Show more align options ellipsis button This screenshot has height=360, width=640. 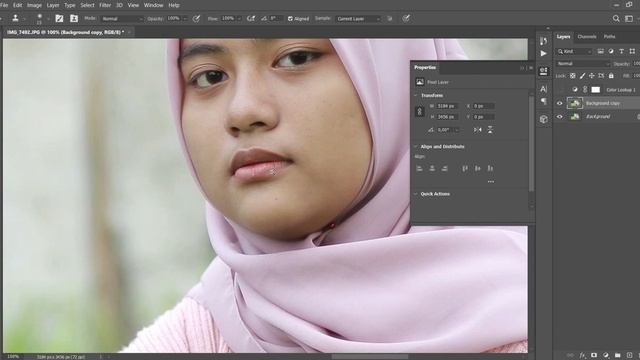[491, 182]
